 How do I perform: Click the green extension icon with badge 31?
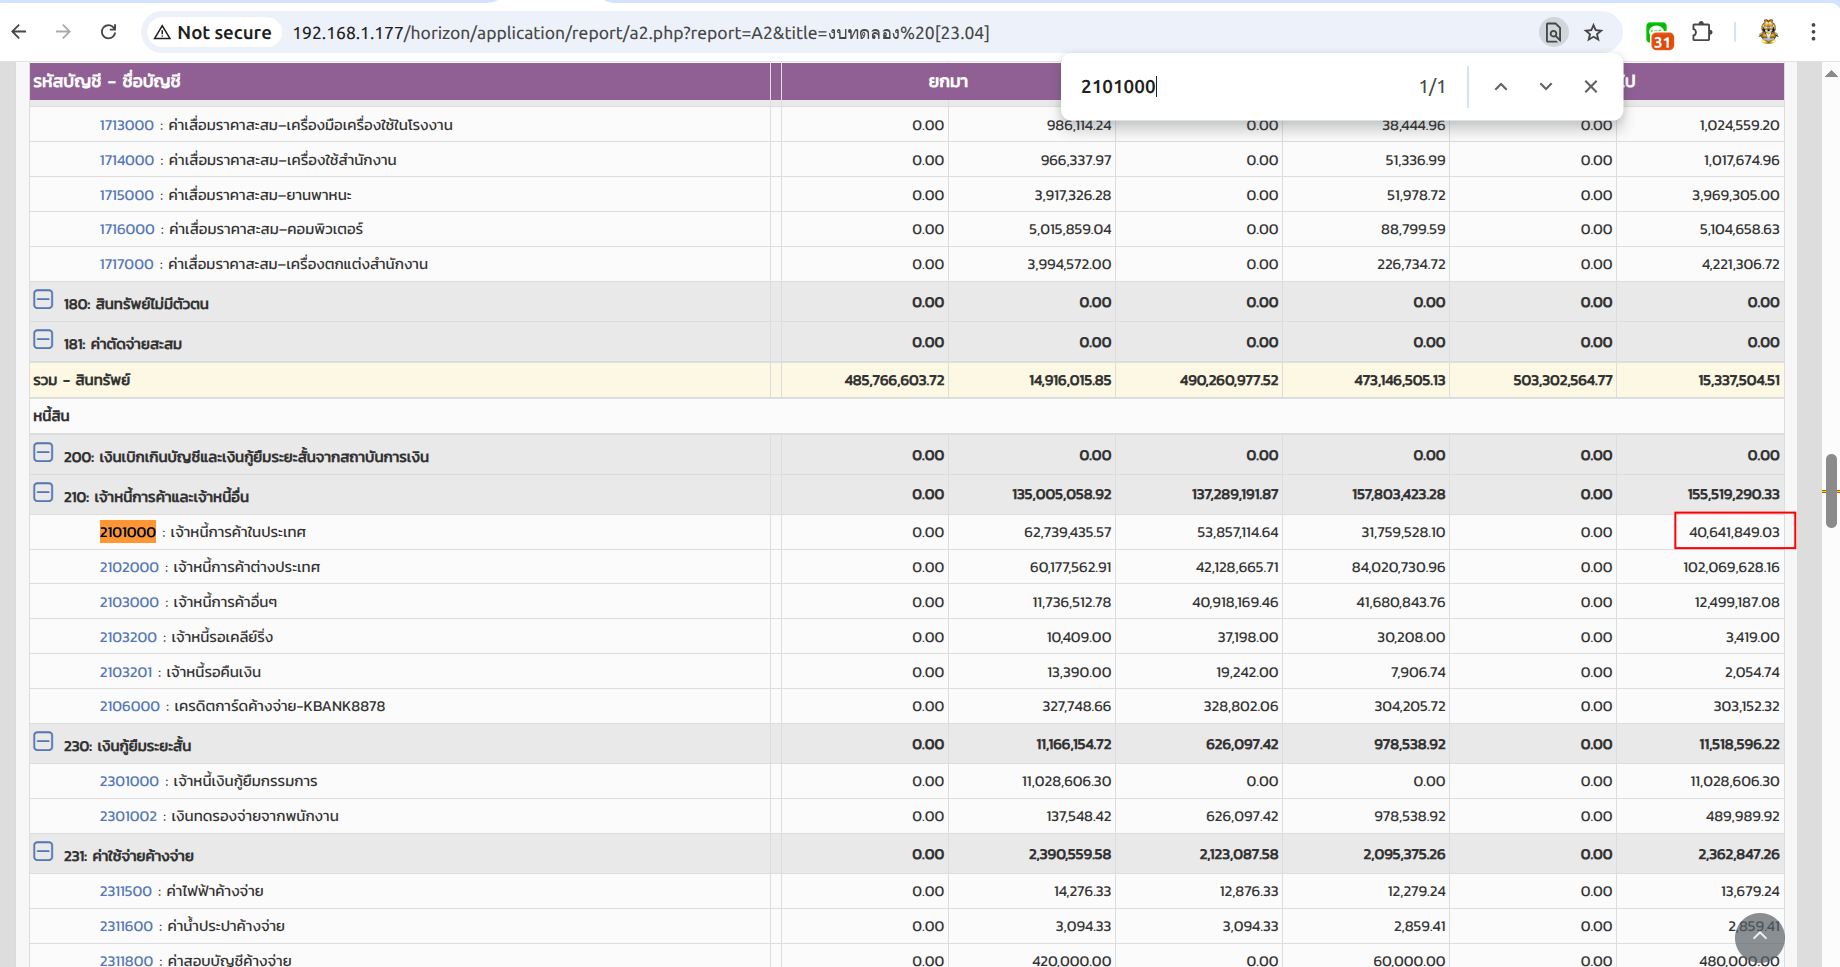pos(1657,34)
